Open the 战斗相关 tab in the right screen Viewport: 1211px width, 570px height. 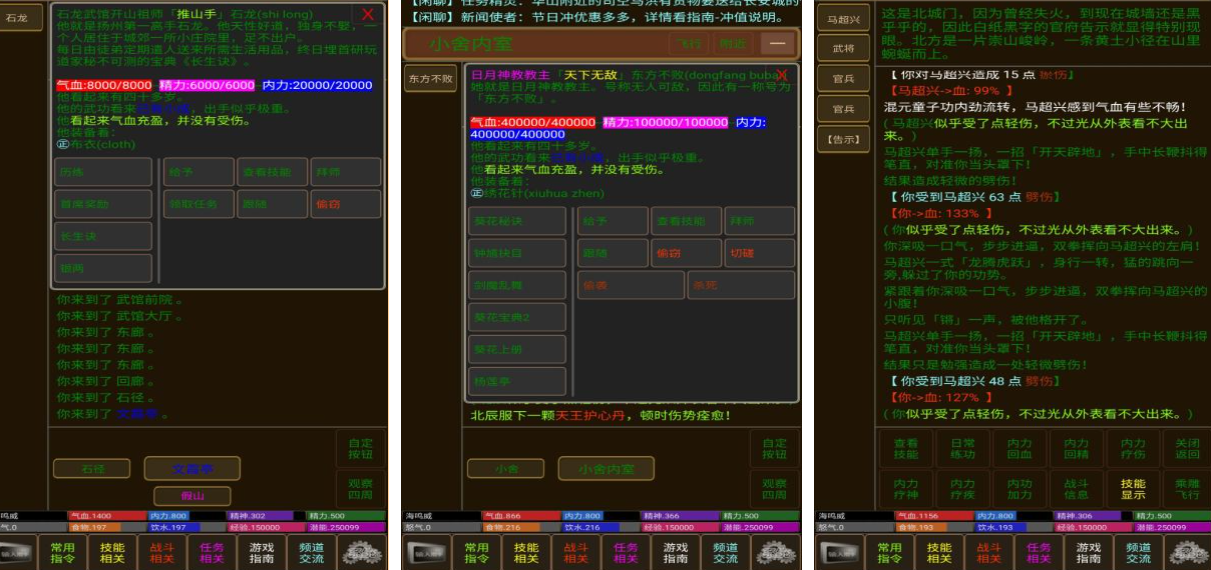[988, 552]
